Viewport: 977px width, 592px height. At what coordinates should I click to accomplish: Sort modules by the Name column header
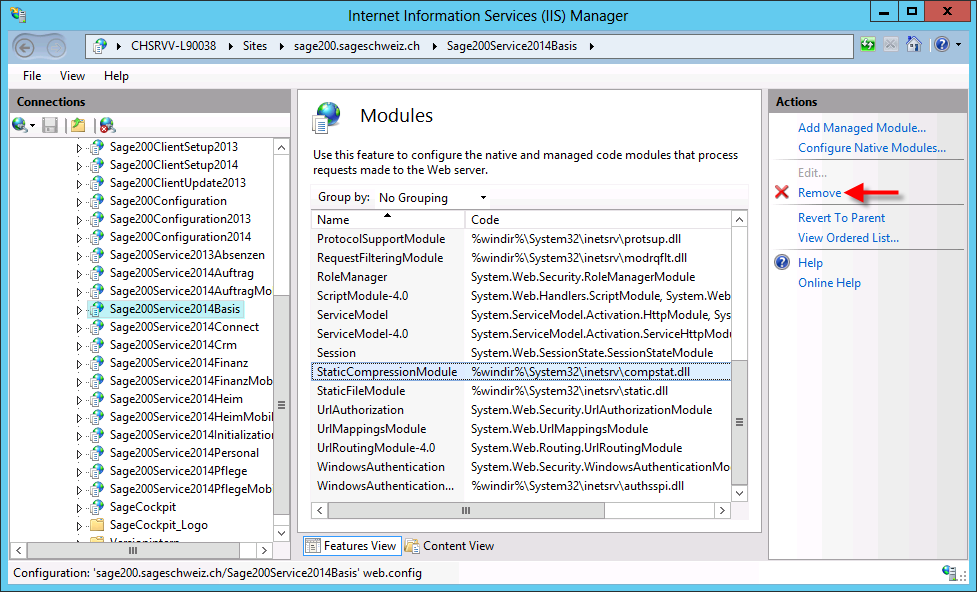tap(387, 219)
